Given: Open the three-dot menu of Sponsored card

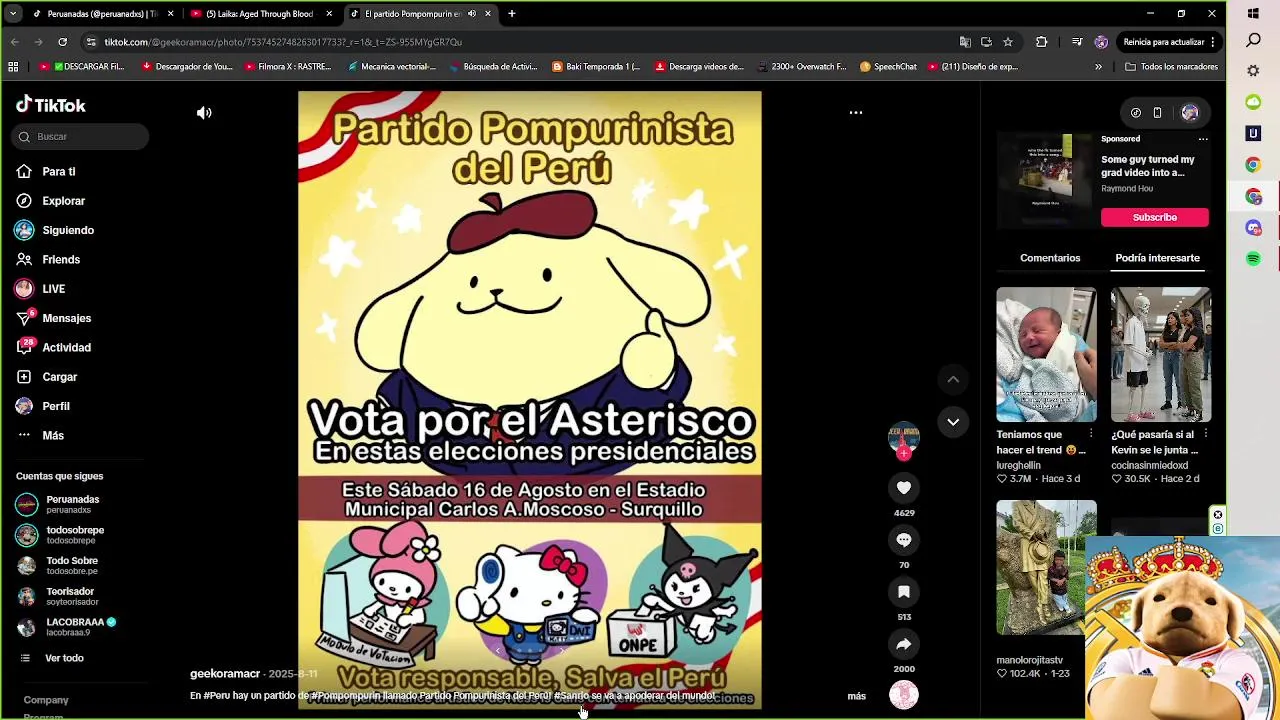Looking at the screenshot, I should [1203, 139].
